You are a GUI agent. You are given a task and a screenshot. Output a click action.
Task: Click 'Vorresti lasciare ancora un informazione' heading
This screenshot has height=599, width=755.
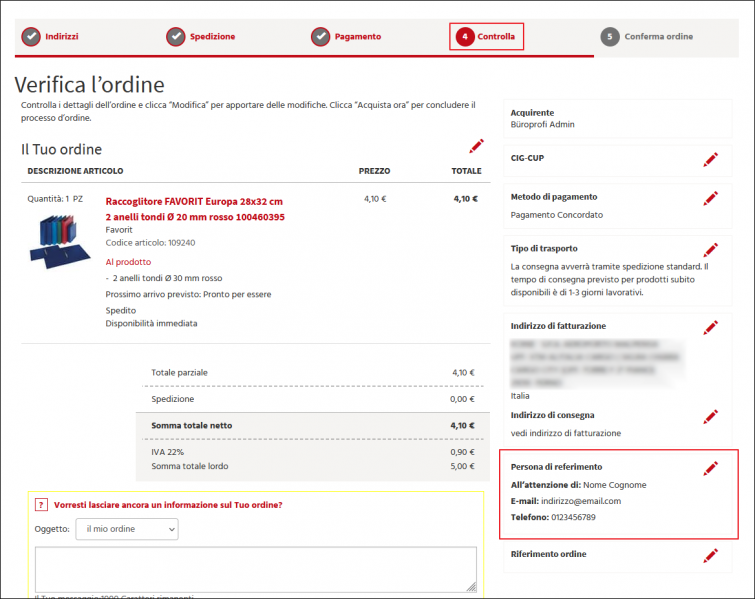(168, 505)
